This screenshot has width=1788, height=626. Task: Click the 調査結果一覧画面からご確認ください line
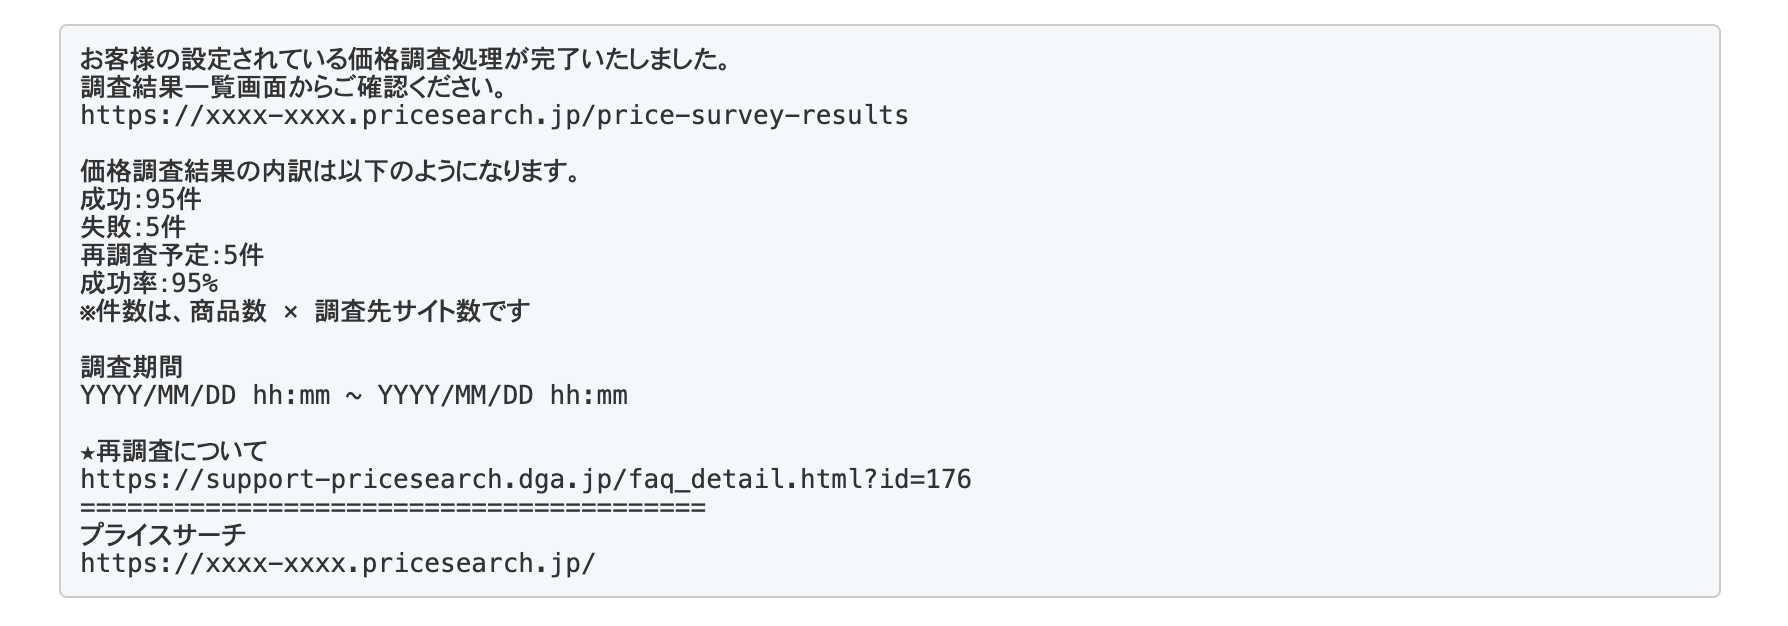coord(295,88)
